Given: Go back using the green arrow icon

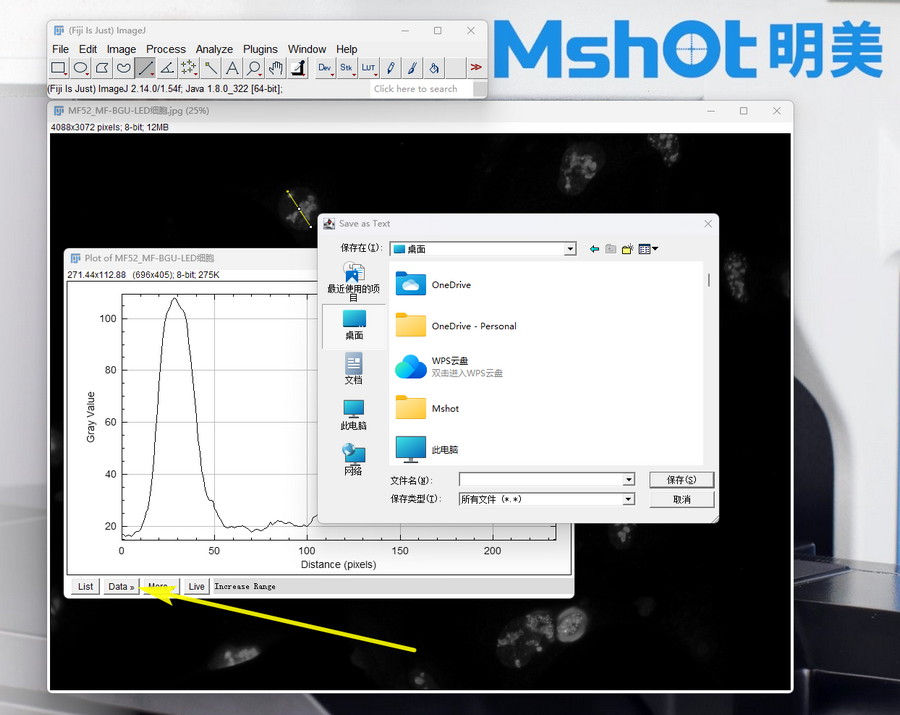Looking at the screenshot, I should coord(594,249).
